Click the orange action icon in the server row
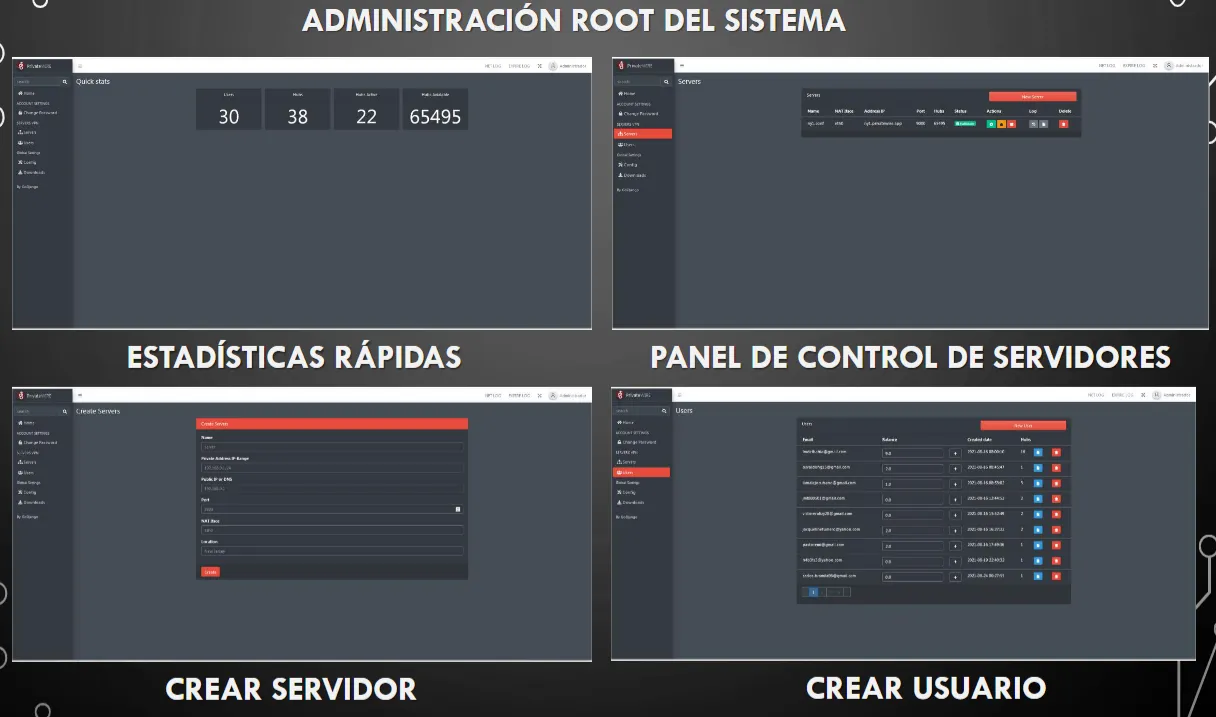This screenshot has height=717, width=1216. [x=1001, y=124]
